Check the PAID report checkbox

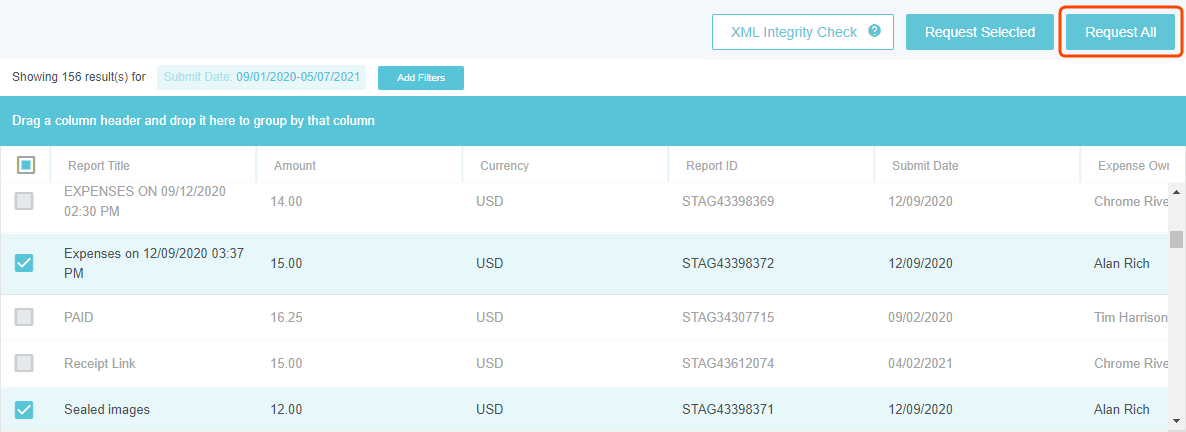pyautogui.click(x=24, y=317)
